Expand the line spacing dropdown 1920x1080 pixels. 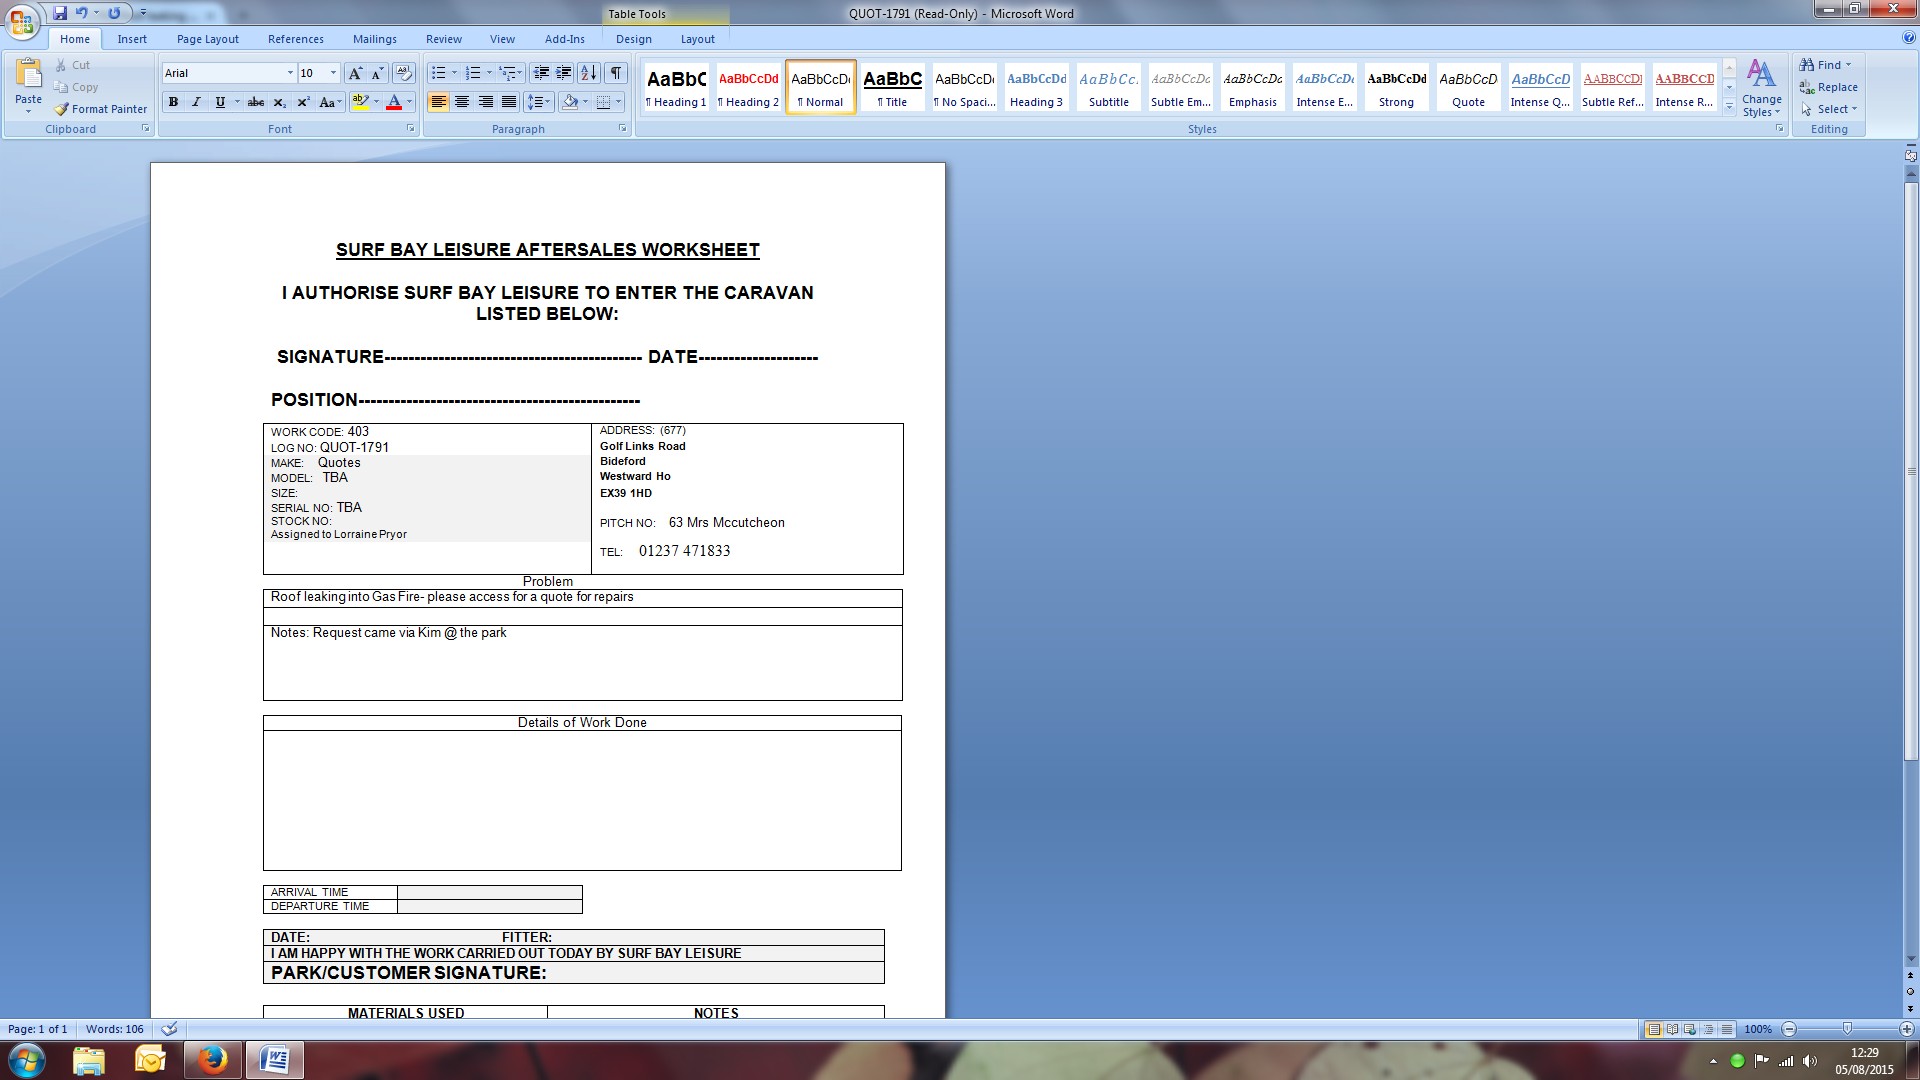click(x=548, y=102)
